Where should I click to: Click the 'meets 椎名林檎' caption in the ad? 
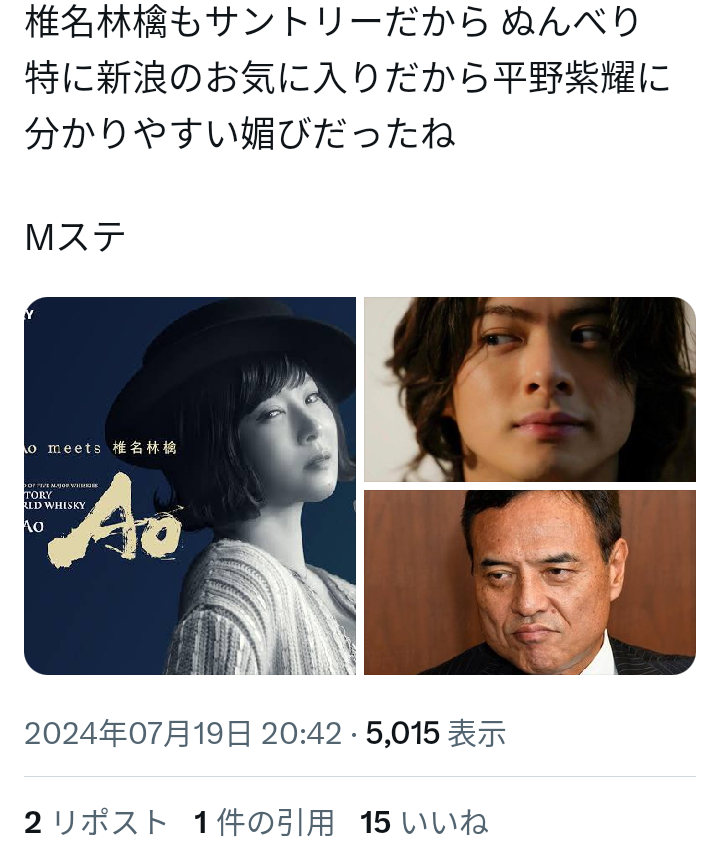[x=112, y=448]
